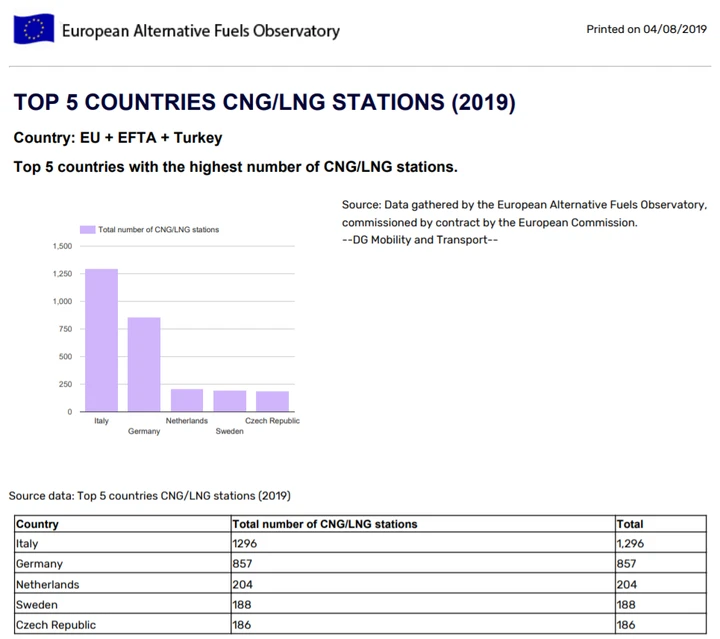Click the 'Netherlands' x-axis label
720x639 pixels.
tap(187, 420)
